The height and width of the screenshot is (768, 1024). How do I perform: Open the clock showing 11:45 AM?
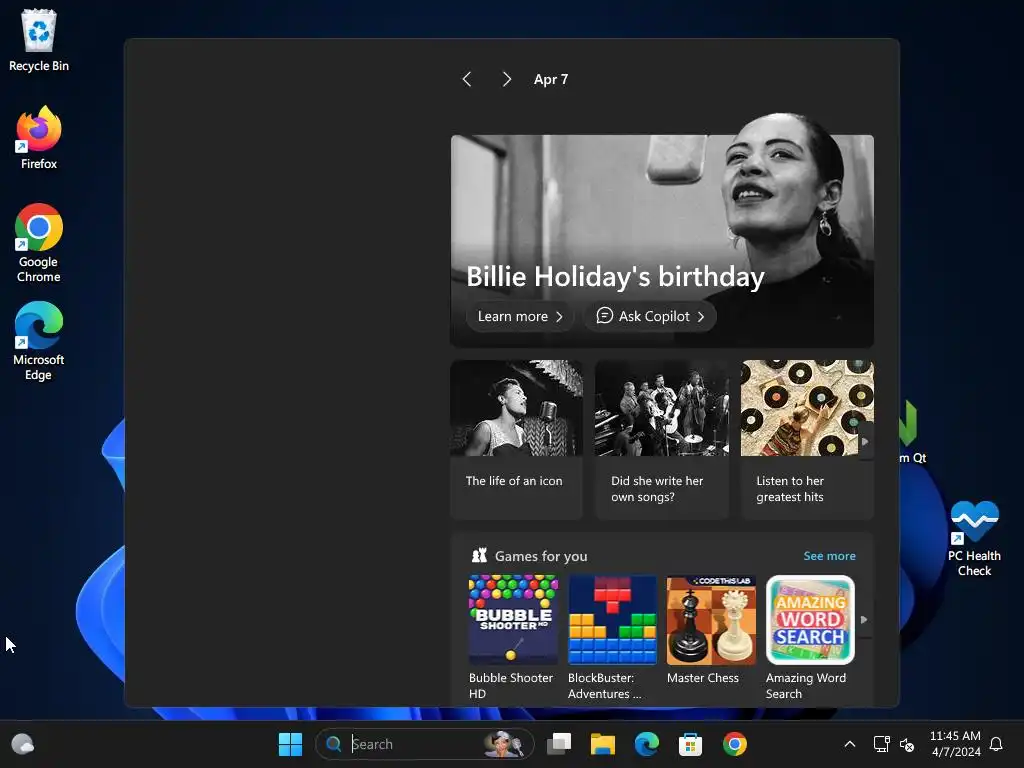pyautogui.click(x=955, y=744)
